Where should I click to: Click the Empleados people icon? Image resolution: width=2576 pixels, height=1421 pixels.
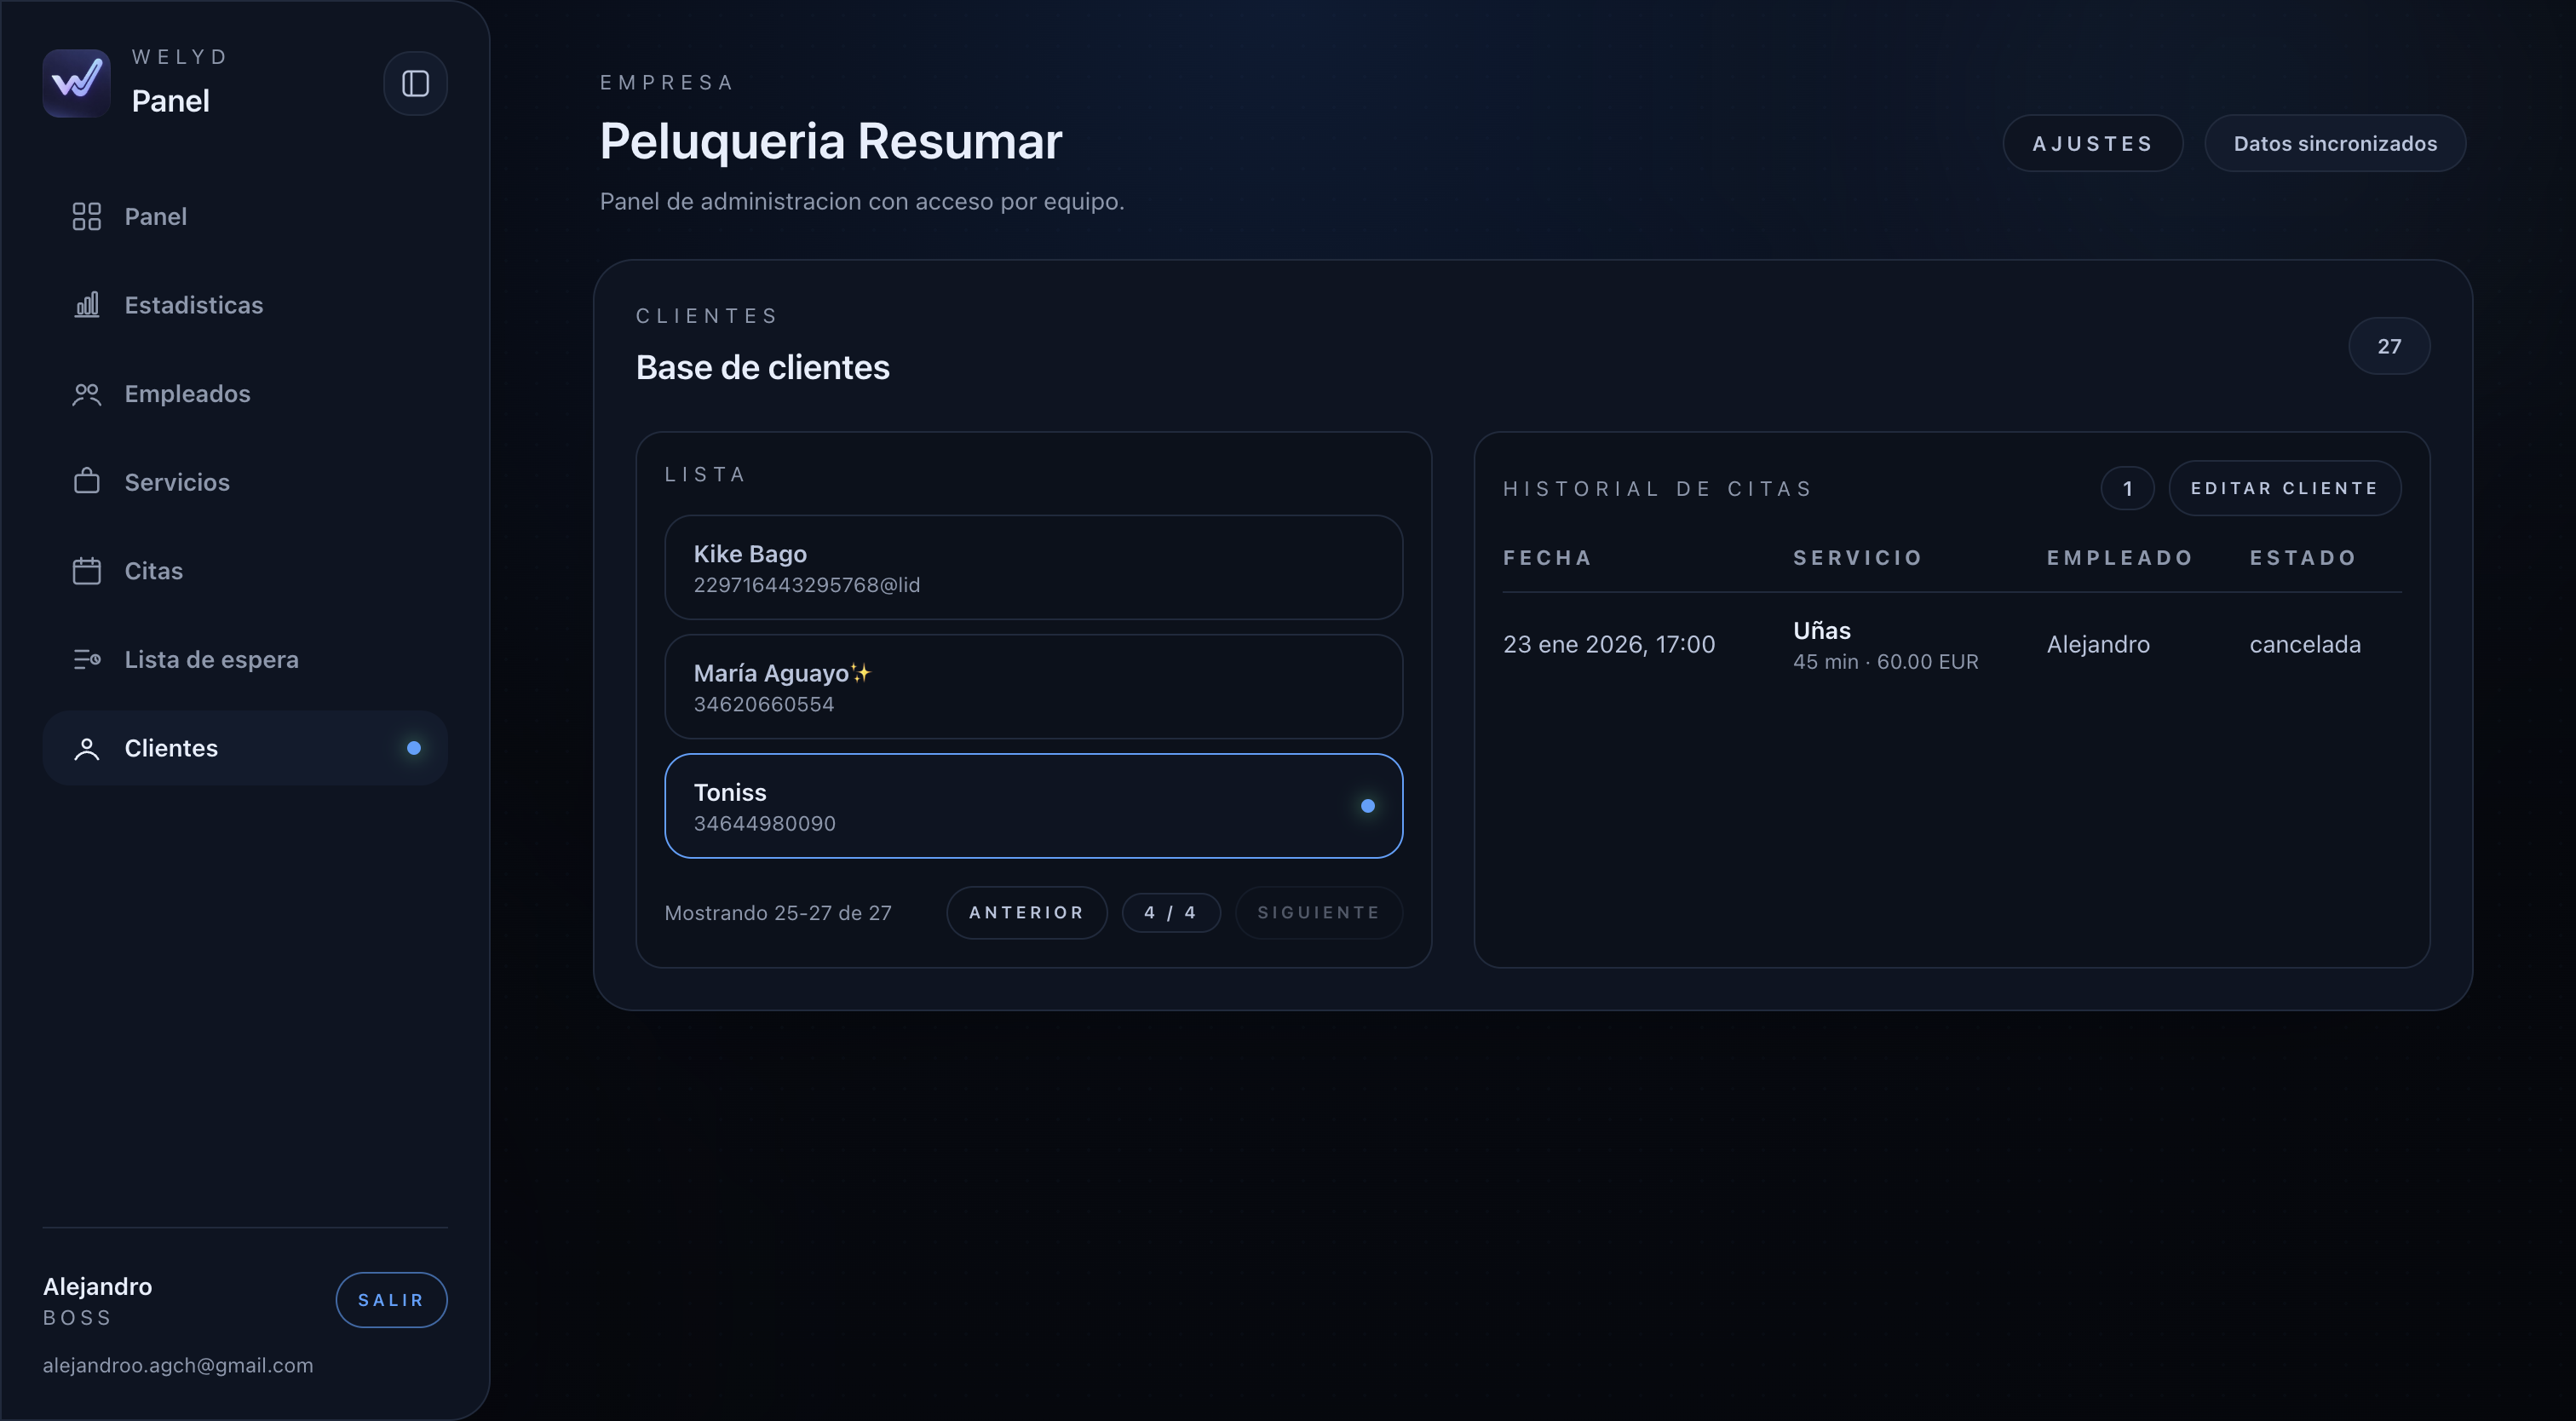(87, 394)
